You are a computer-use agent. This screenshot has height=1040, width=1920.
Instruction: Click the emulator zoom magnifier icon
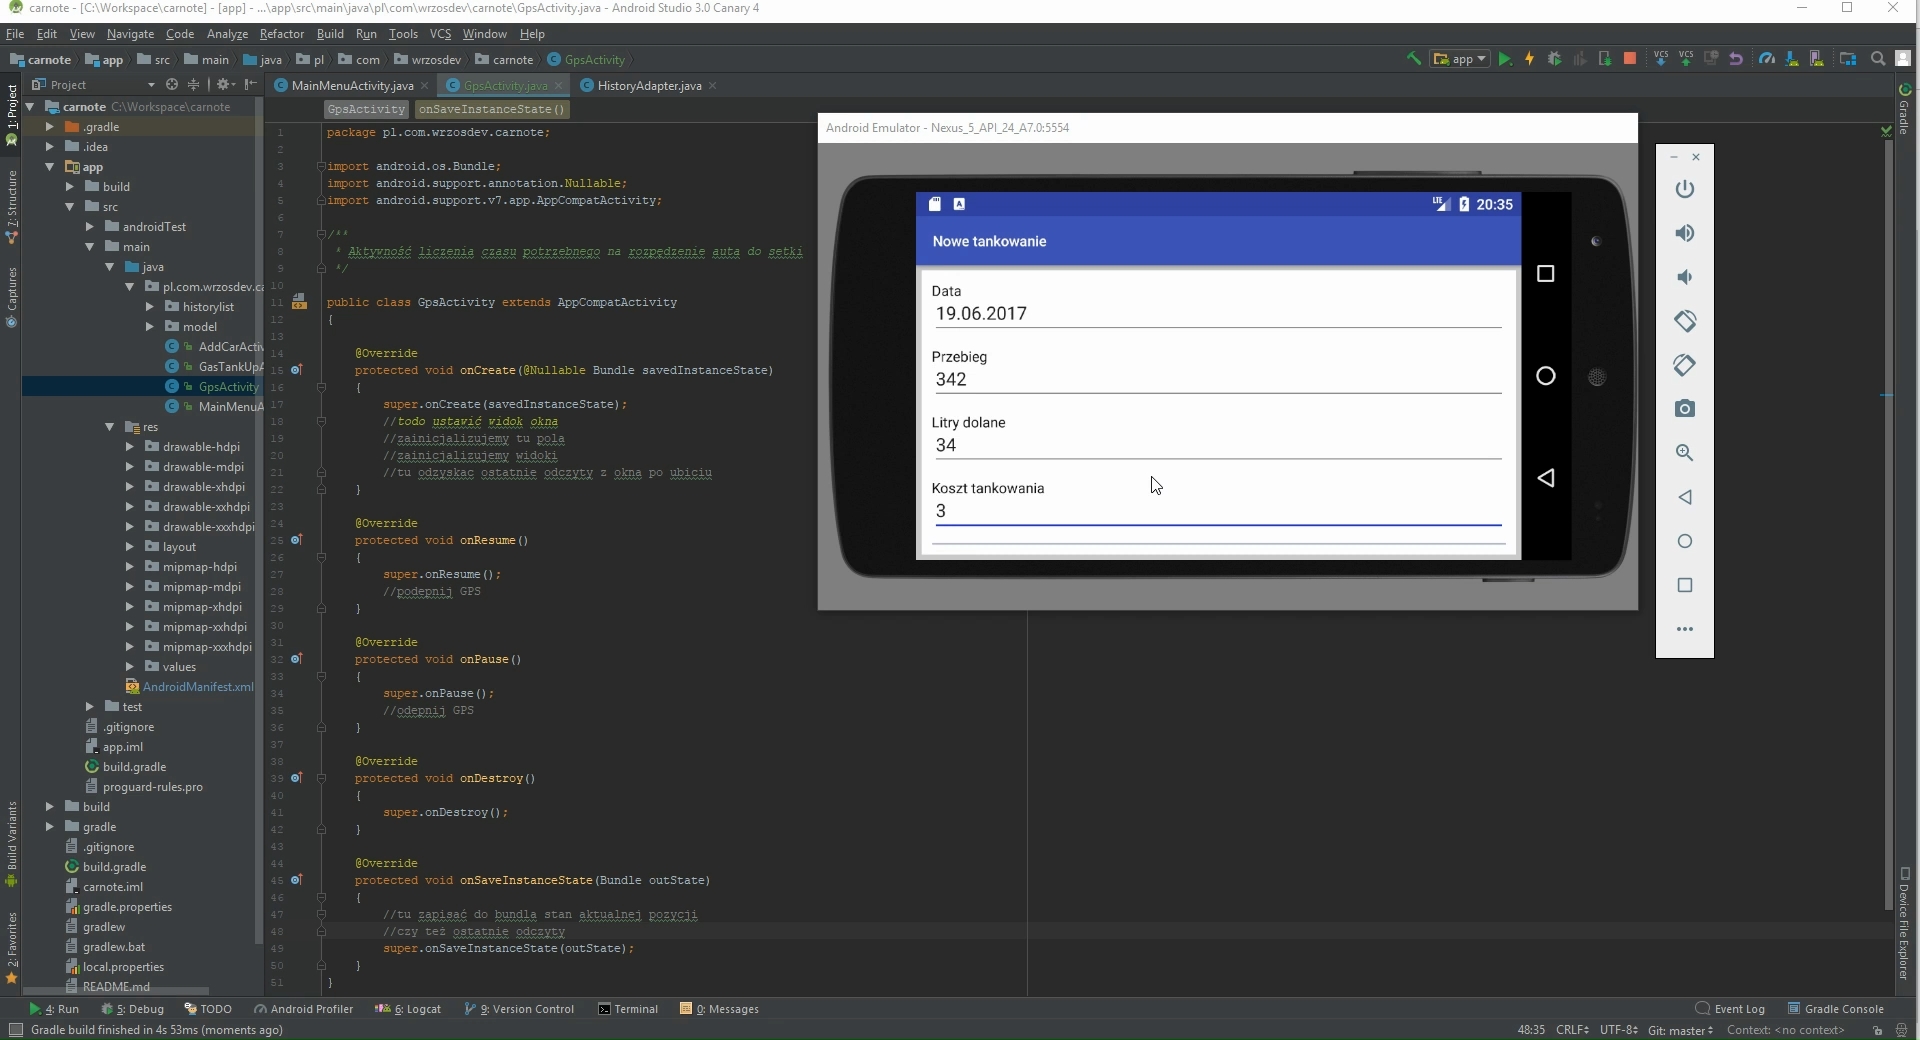pyautogui.click(x=1685, y=453)
